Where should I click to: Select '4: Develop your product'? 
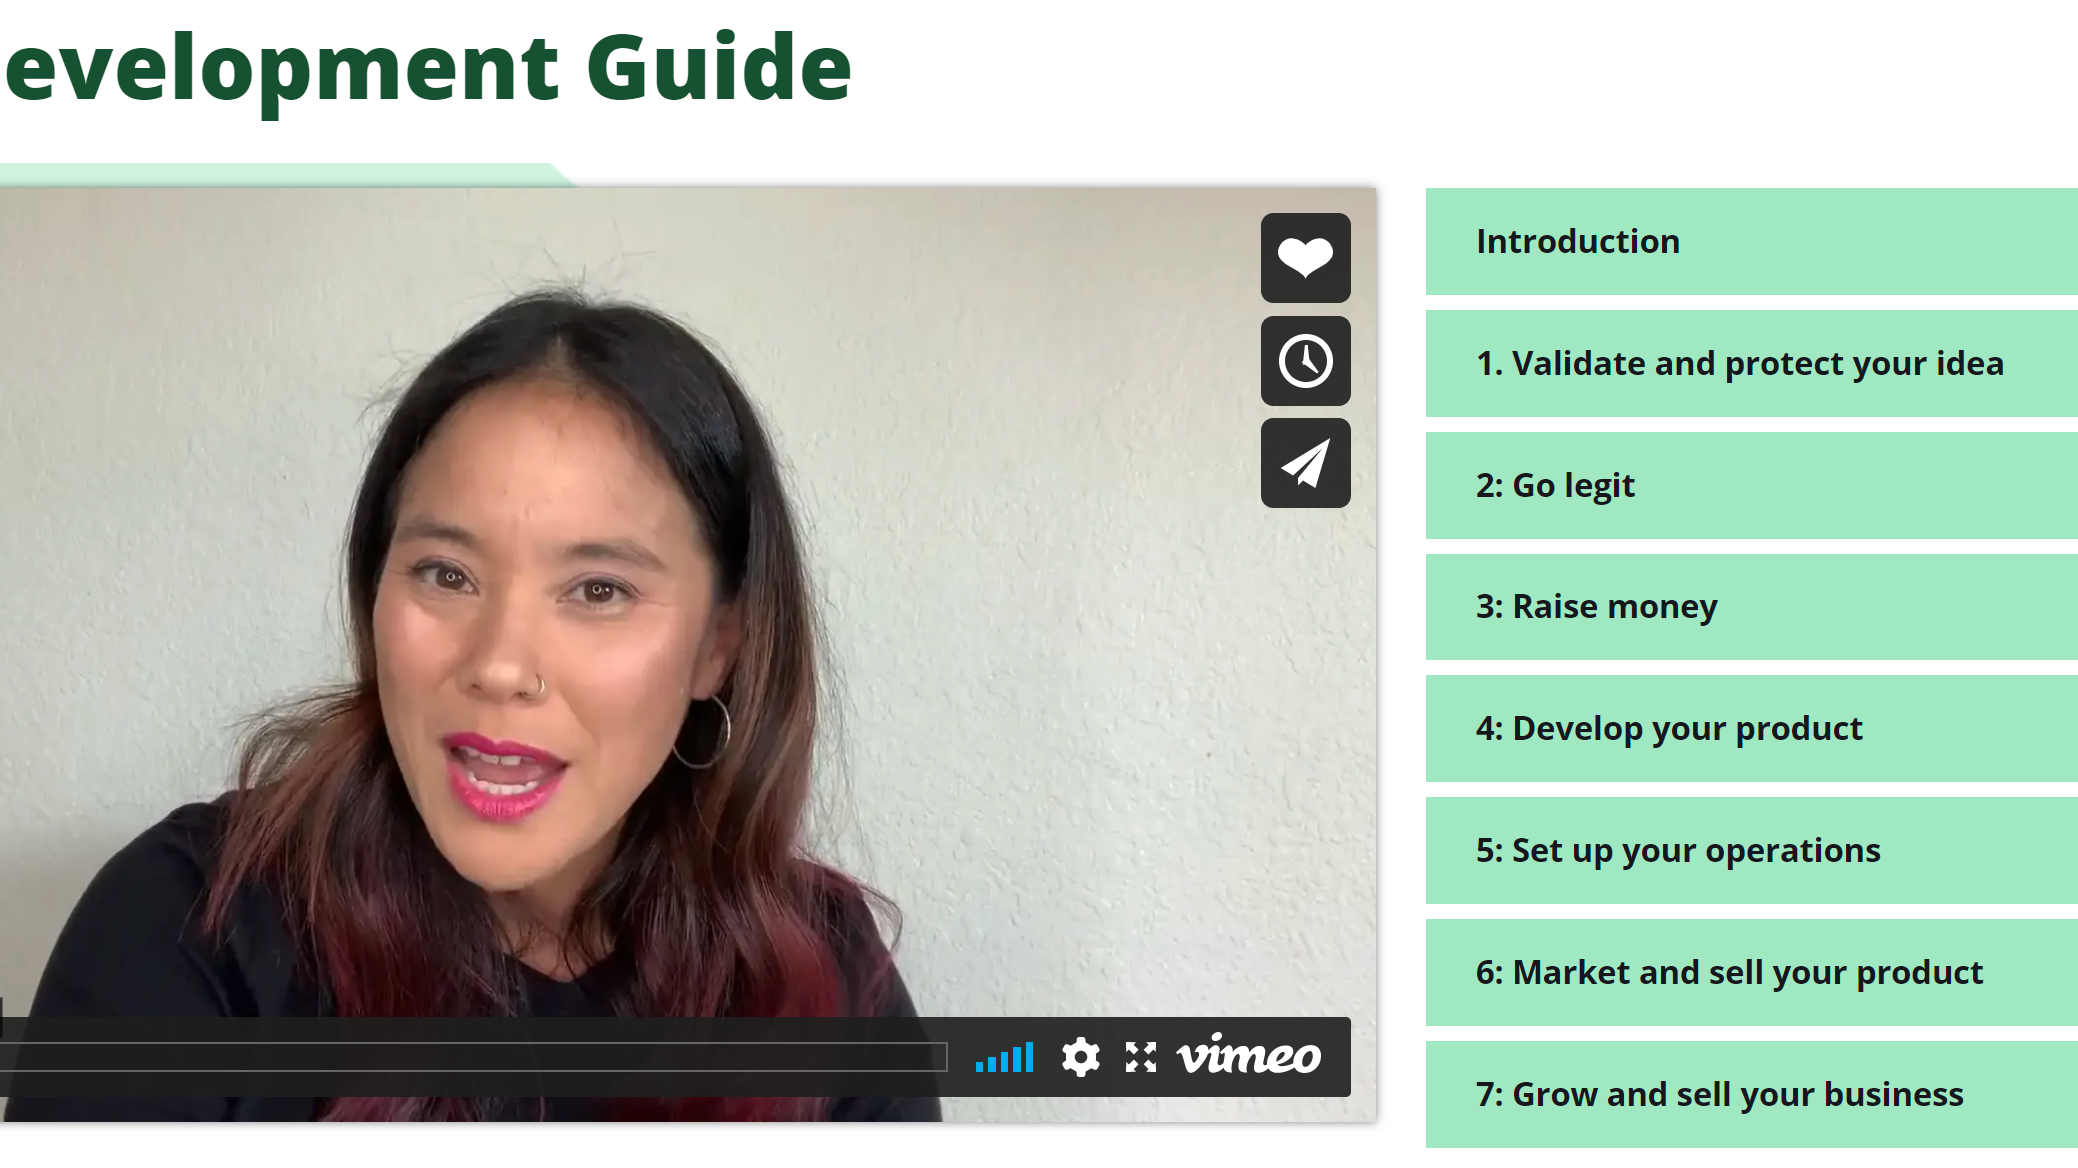pyautogui.click(x=1751, y=728)
